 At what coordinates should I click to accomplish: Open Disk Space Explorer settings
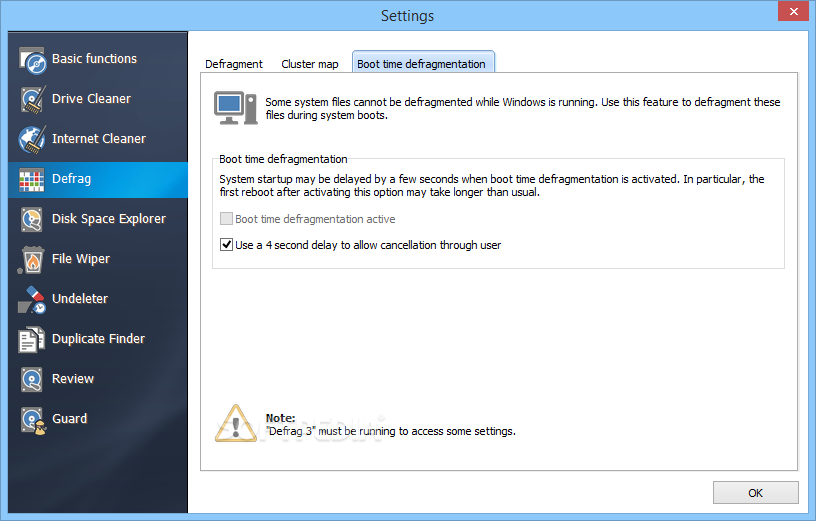(x=98, y=220)
